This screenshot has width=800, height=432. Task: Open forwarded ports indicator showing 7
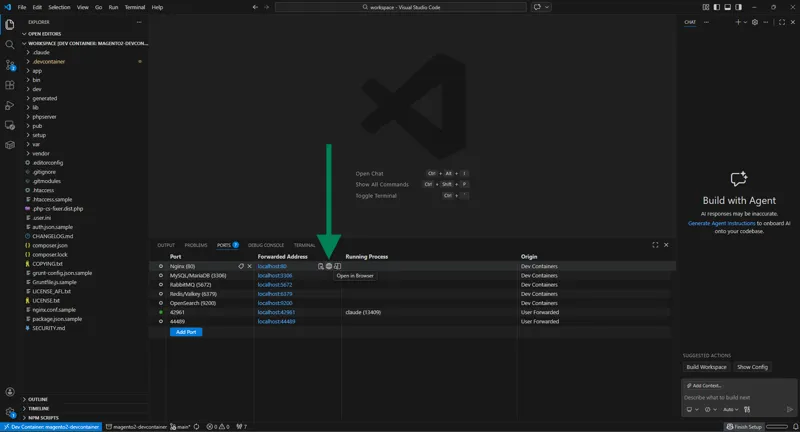(x=242, y=427)
